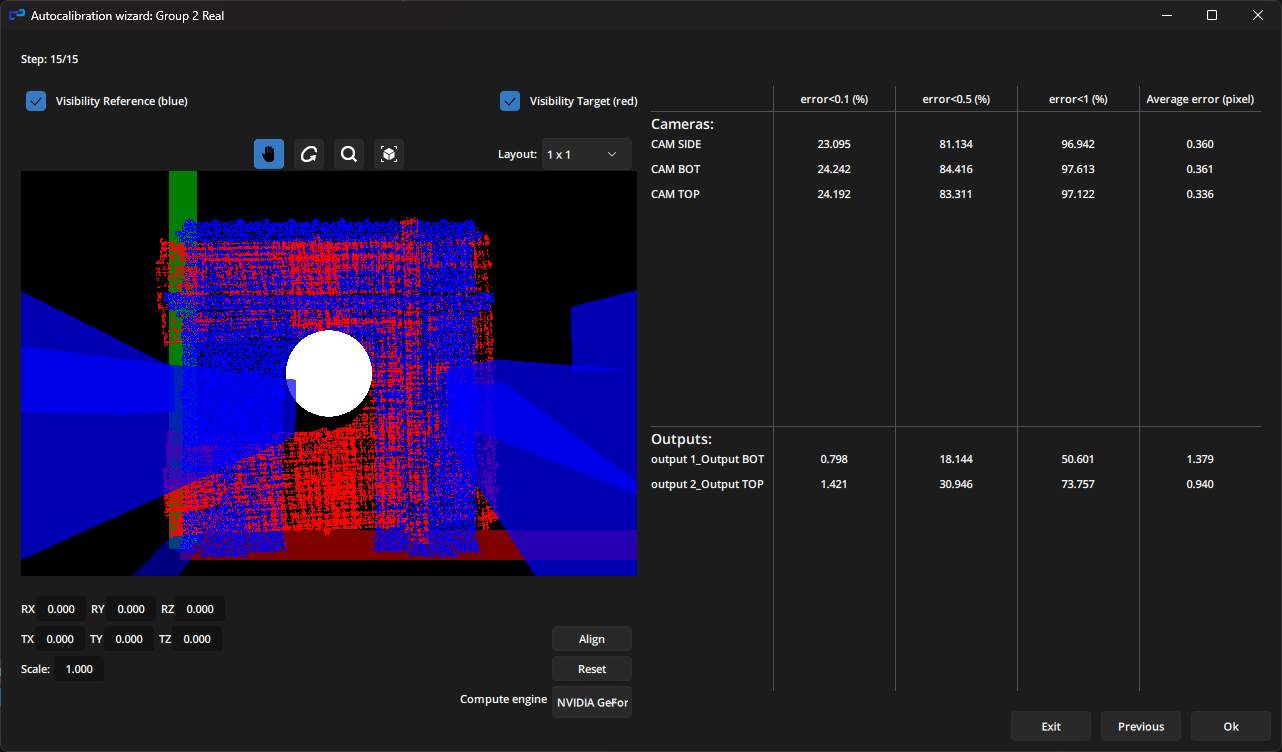Activate the rotate view tool
Viewport: 1282px width, 752px height.
click(308, 153)
